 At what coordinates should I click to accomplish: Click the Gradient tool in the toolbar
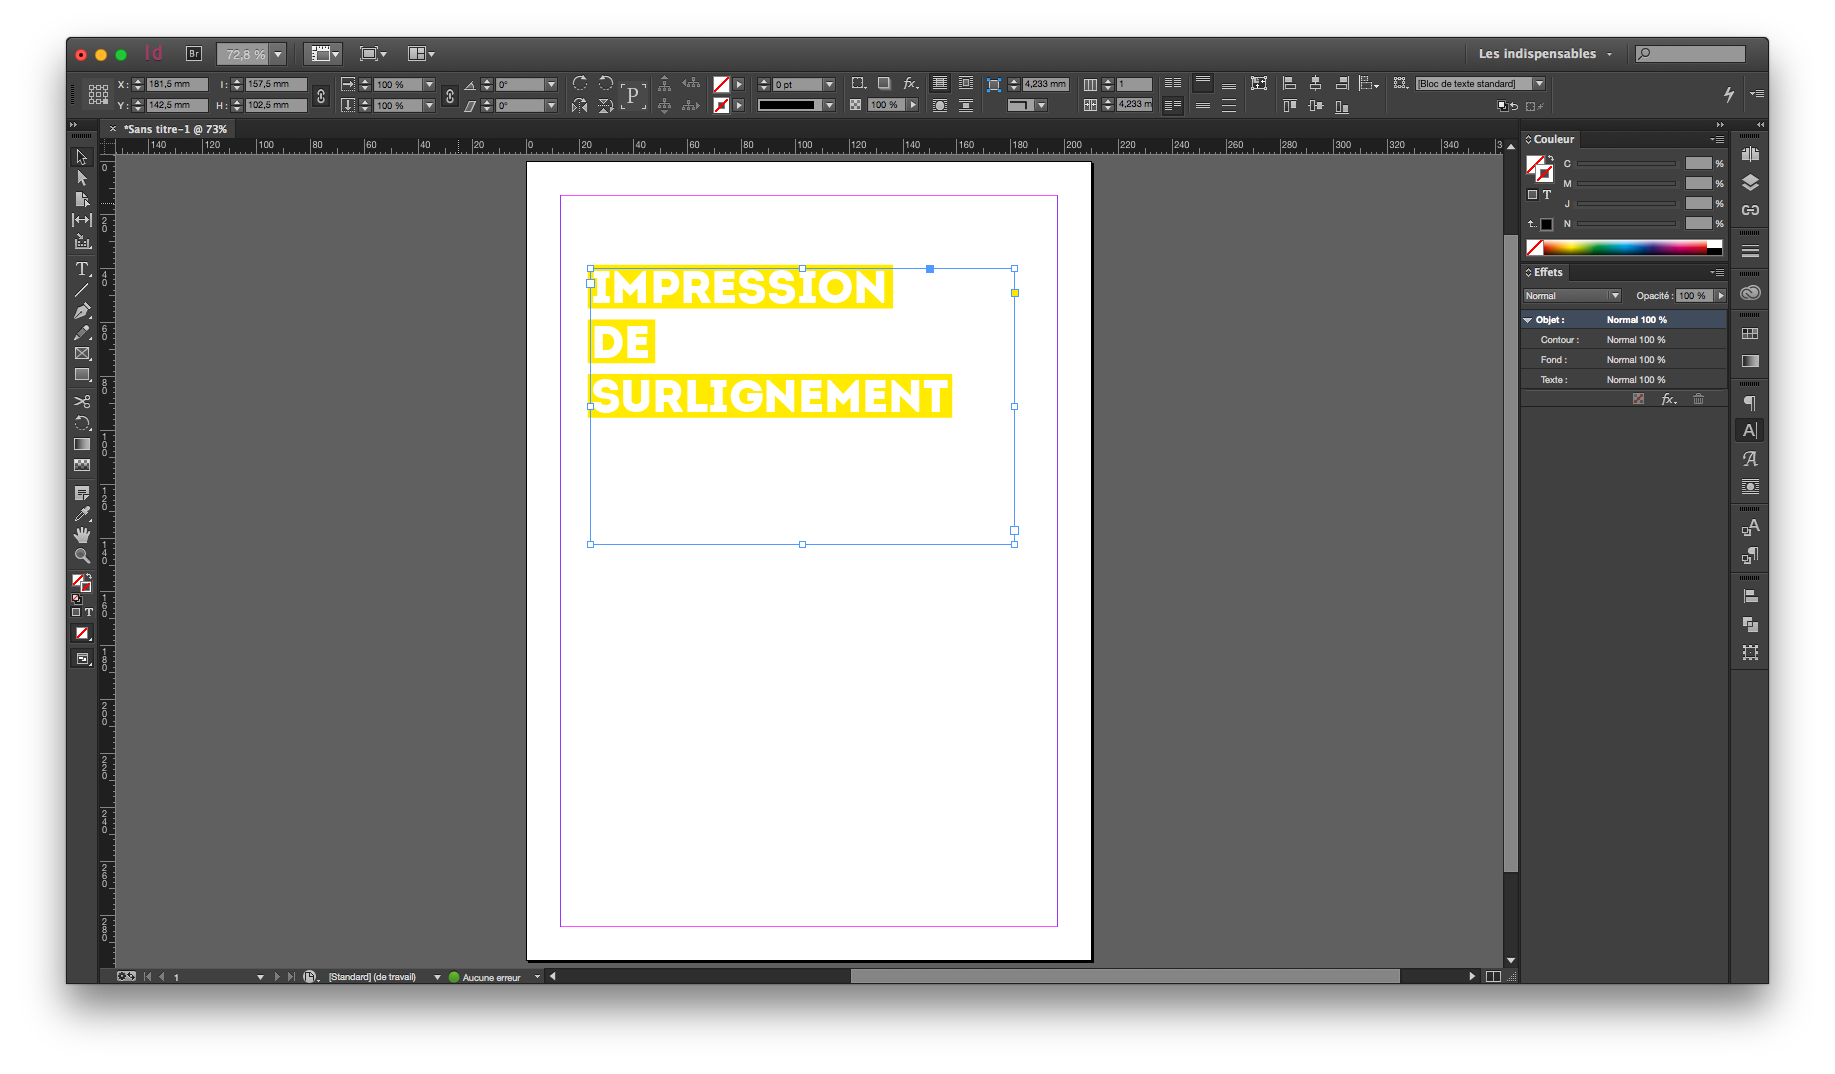point(82,444)
